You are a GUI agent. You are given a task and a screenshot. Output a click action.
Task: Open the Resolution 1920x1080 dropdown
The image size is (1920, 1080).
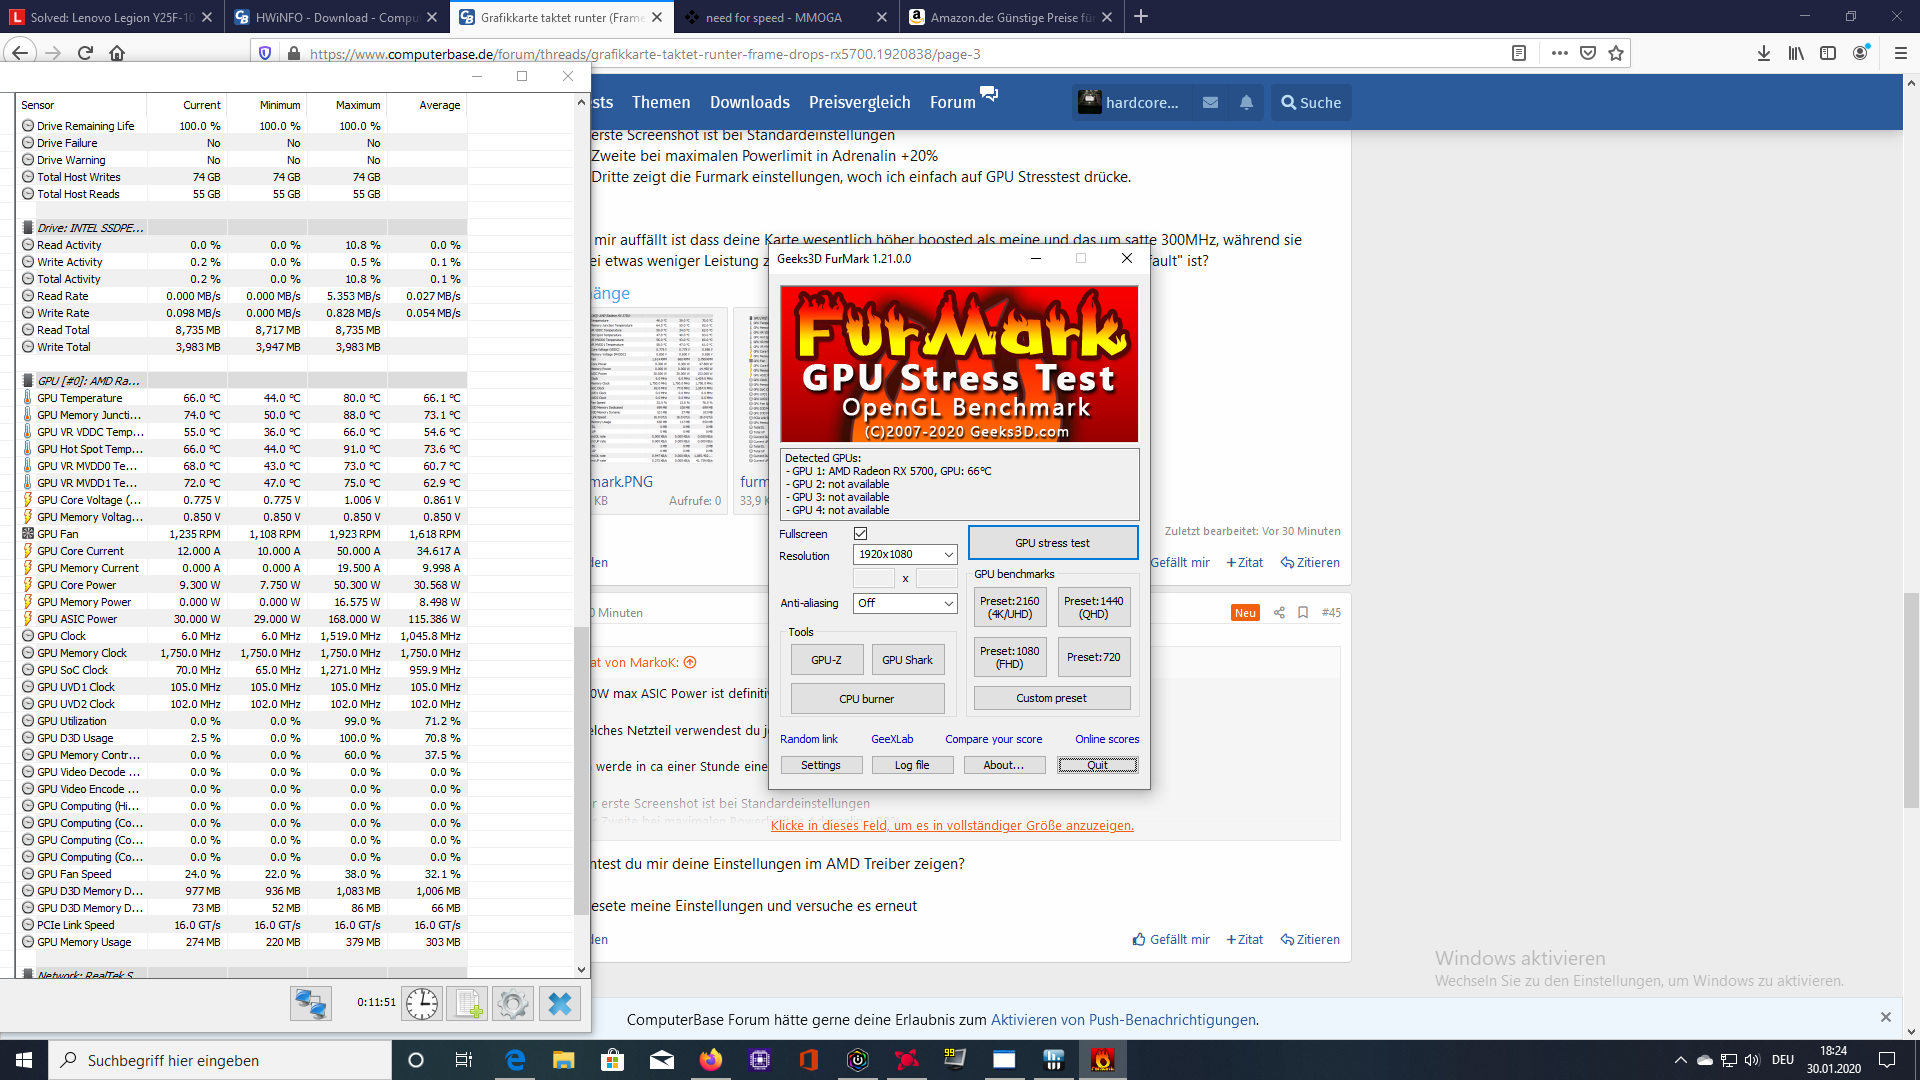[905, 554]
